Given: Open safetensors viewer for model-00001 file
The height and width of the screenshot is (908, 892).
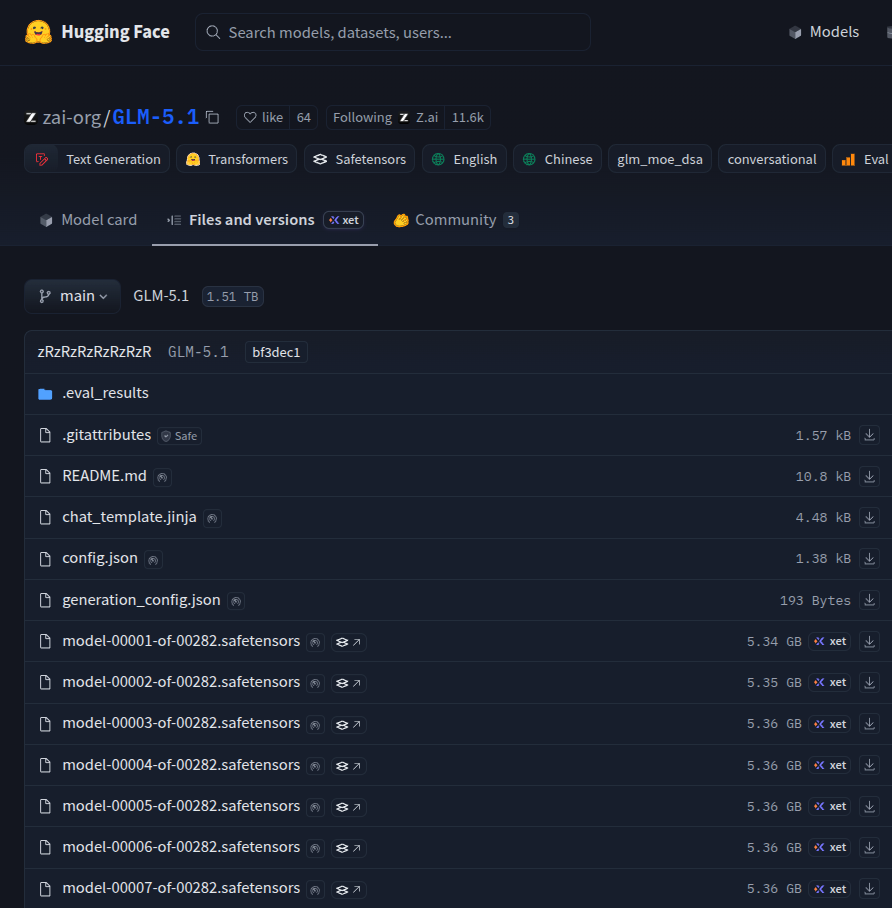Looking at the screenshot, I should (349, 642).
